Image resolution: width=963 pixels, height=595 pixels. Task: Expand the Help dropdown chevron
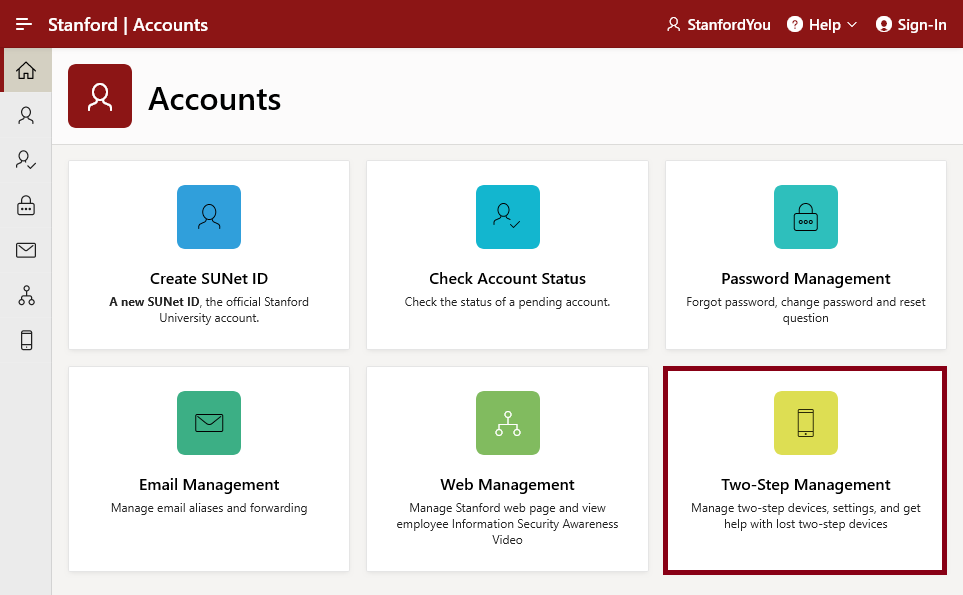click(852, 25)
